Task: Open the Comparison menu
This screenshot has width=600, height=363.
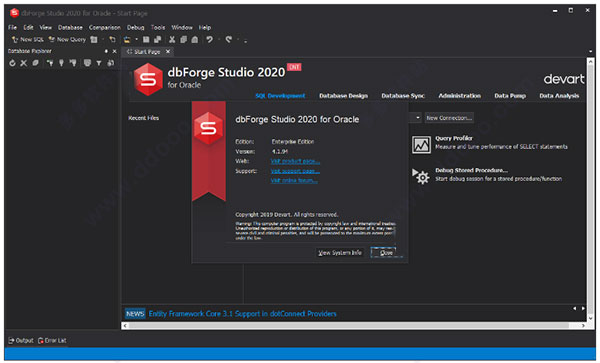Action: (x=105, y=28)
